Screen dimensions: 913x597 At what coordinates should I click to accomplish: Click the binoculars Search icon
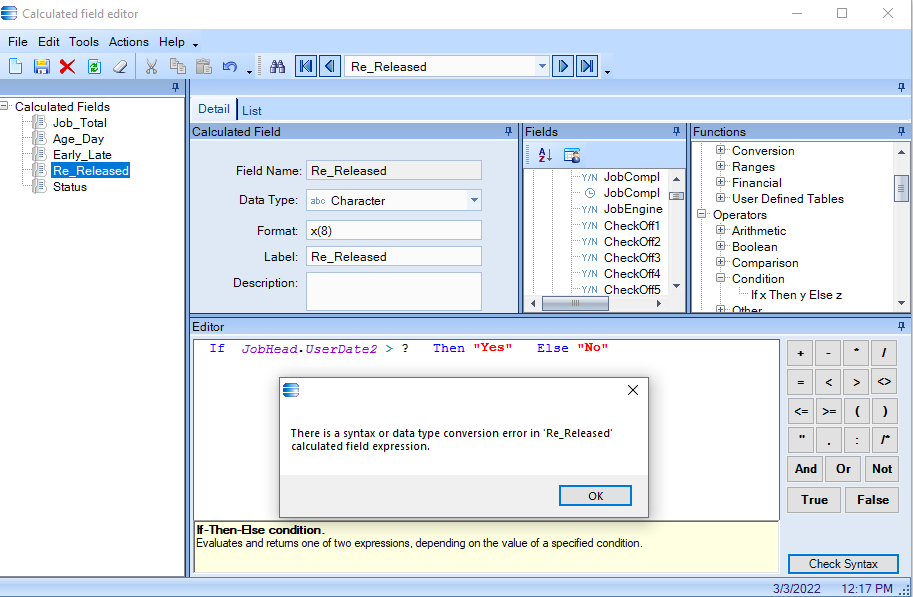tap(277, 66)
